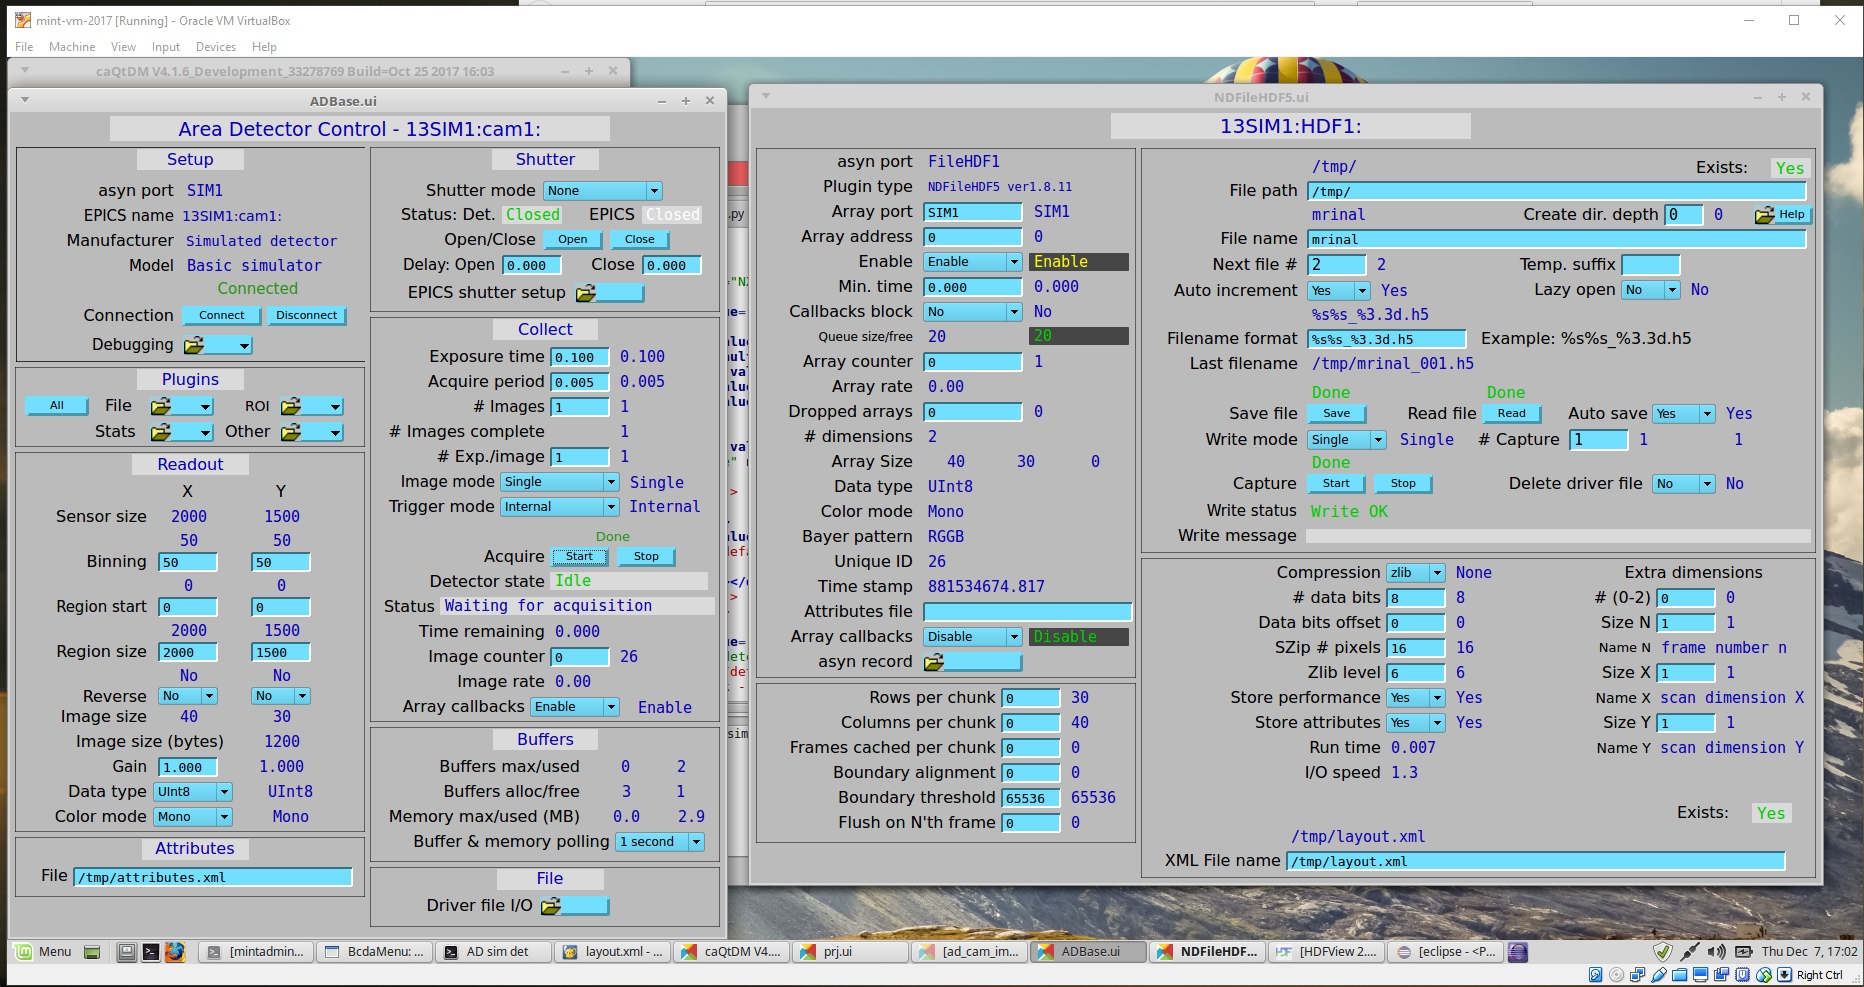Open the Driver file I/O menu
The width and height of the screenshot is (1864, 987).
574,906
